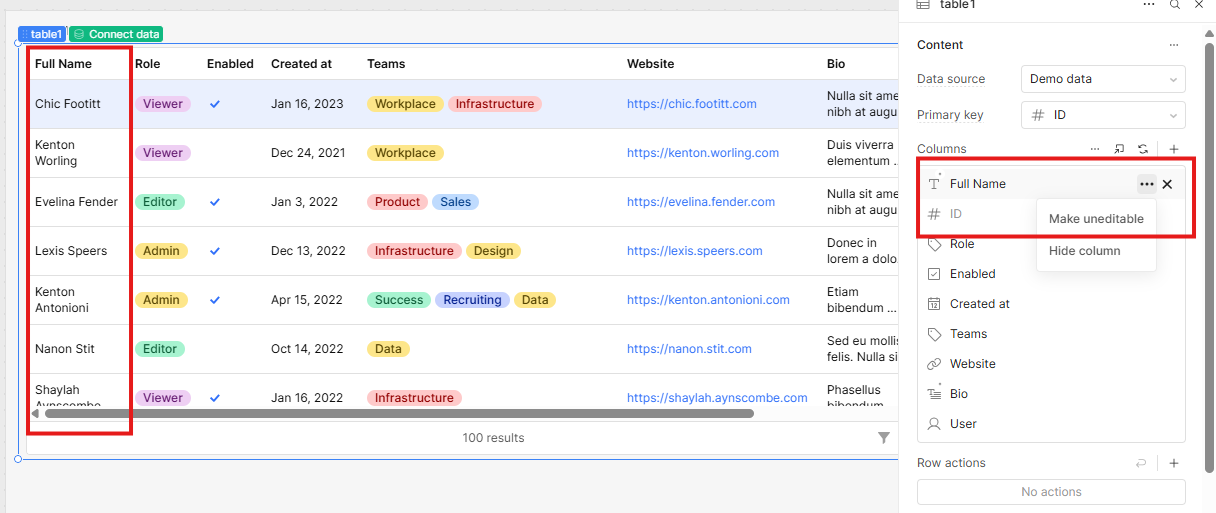Image resolution: width=1216 pixels, height=513 pixels.
Task: Click the Columns generate from source icon
Action: click(1119, 149)
